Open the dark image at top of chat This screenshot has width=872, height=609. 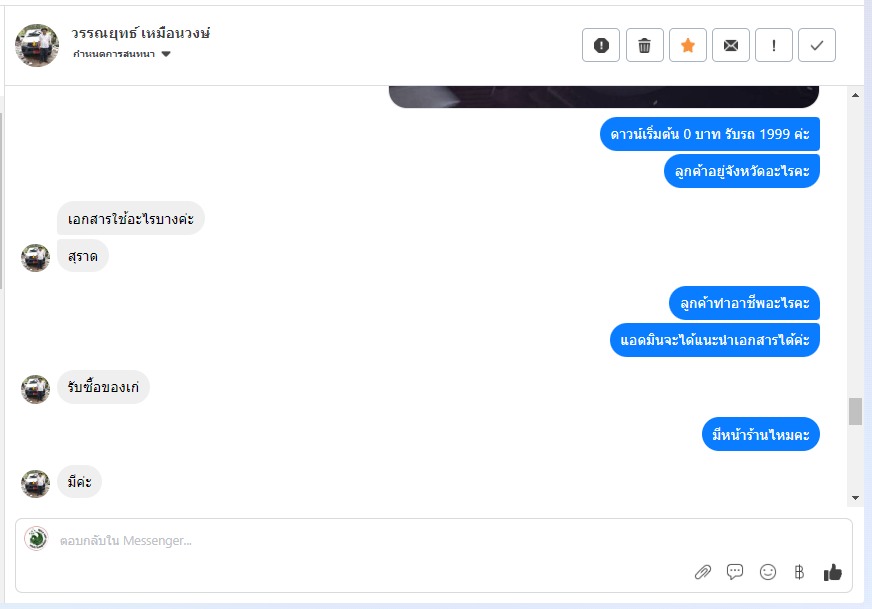pos(604,97)
